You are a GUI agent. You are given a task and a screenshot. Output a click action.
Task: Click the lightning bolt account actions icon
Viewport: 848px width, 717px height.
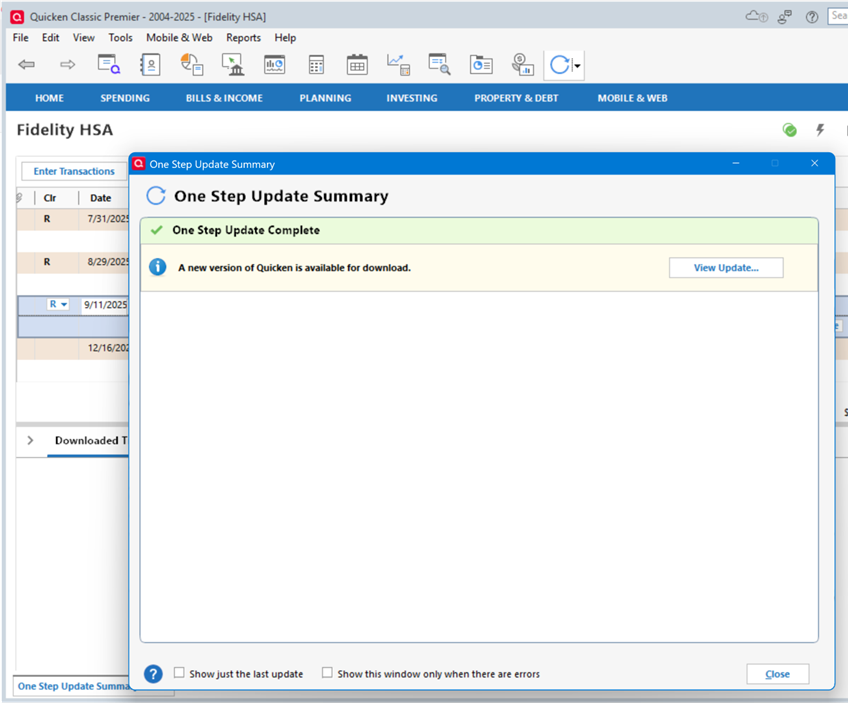pyautogui.click(x=820, y=130)
